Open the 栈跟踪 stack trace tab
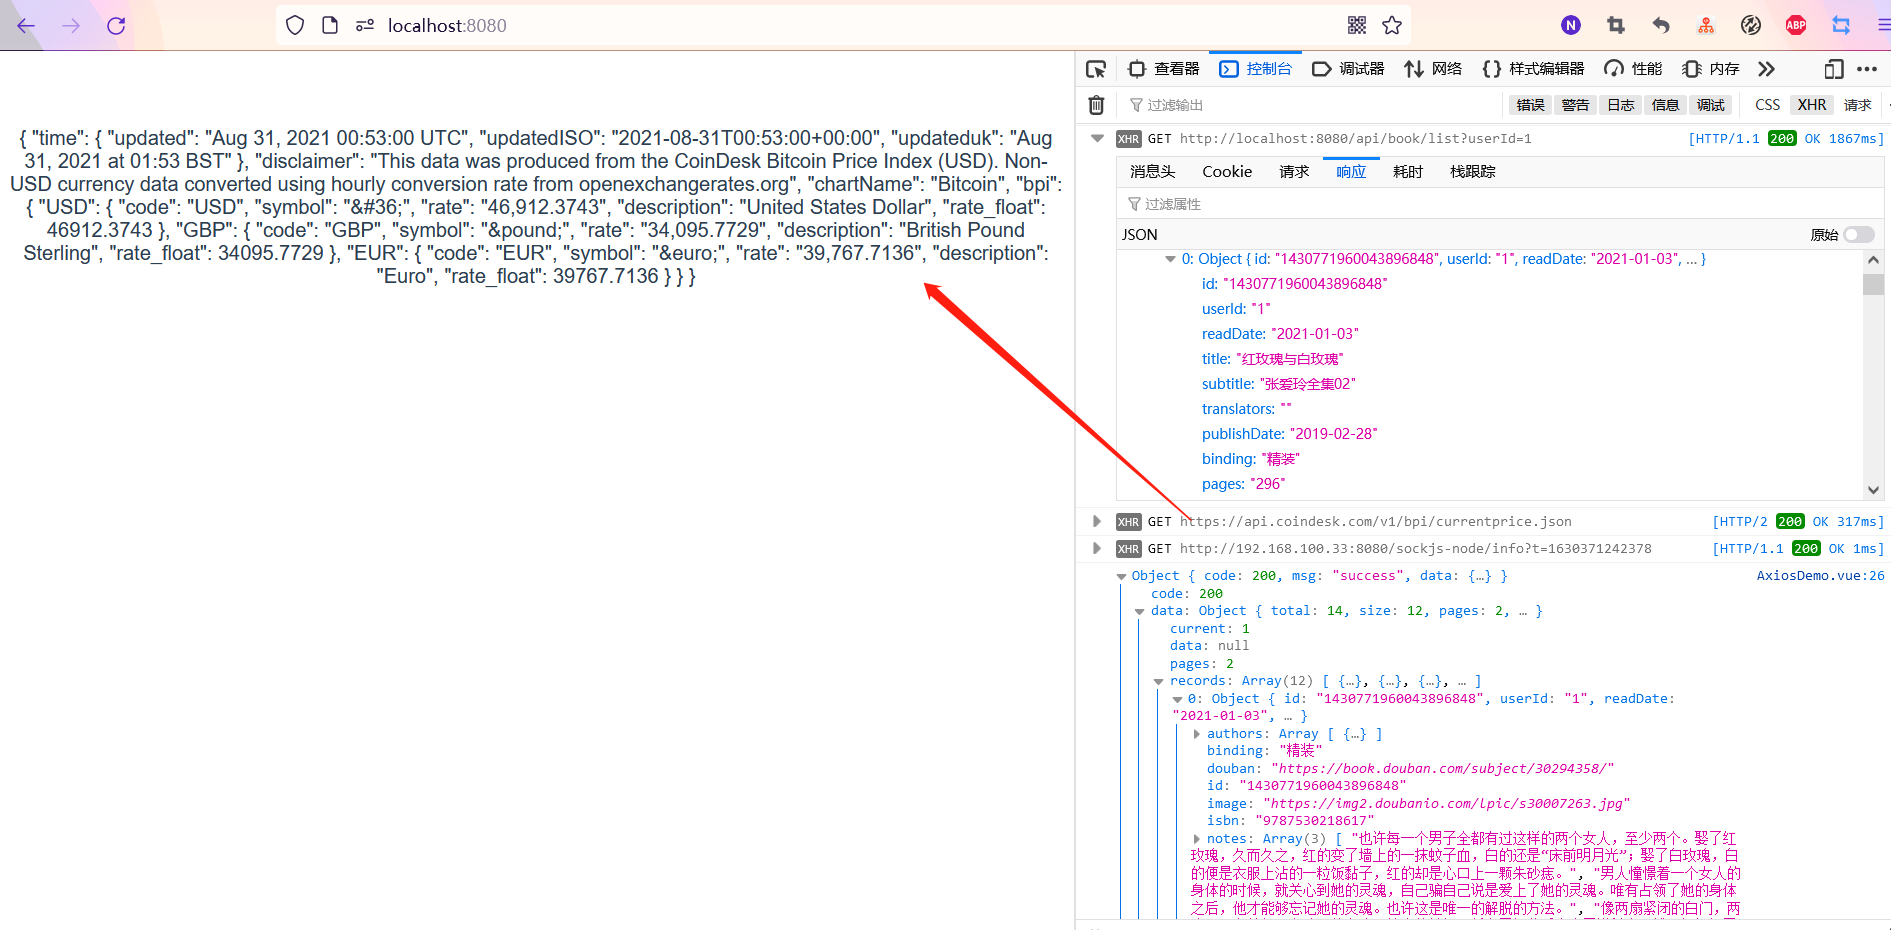Image resolution: width=1891 pixels, height=930 pixels. 1473,172
